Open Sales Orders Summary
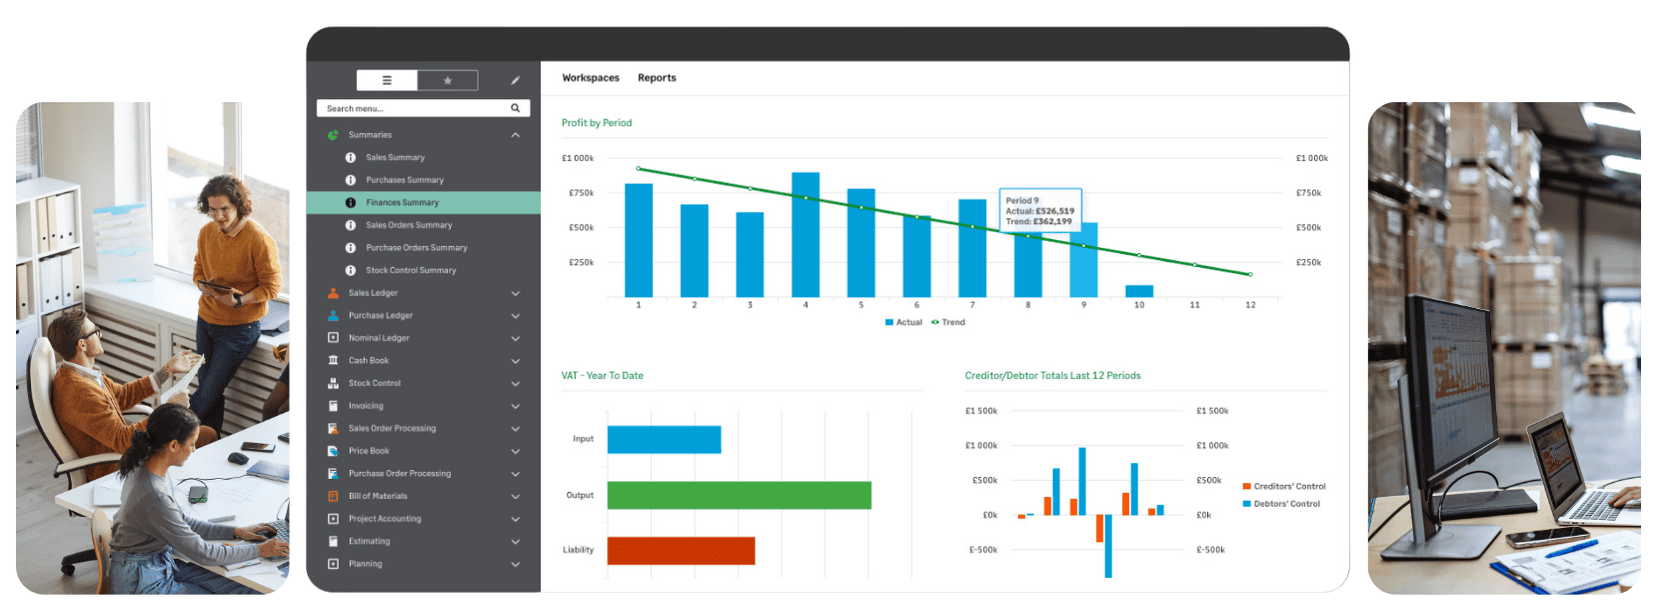The width and height of the screenshot is (1657, 612). point(409,225)
